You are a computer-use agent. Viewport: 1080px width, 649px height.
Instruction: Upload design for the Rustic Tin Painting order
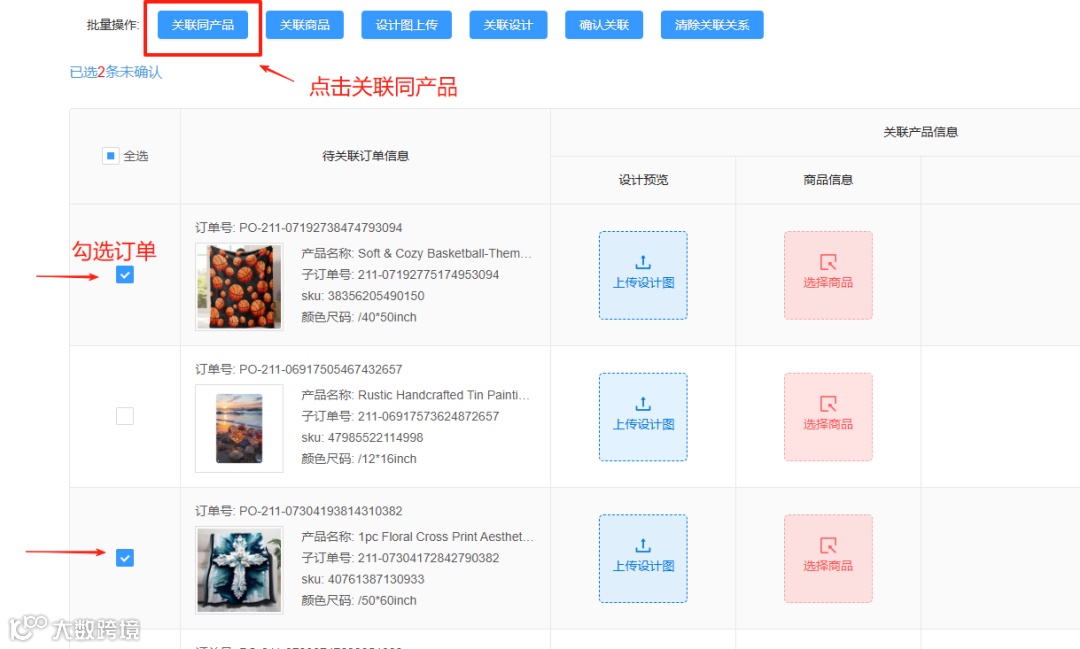643,417
